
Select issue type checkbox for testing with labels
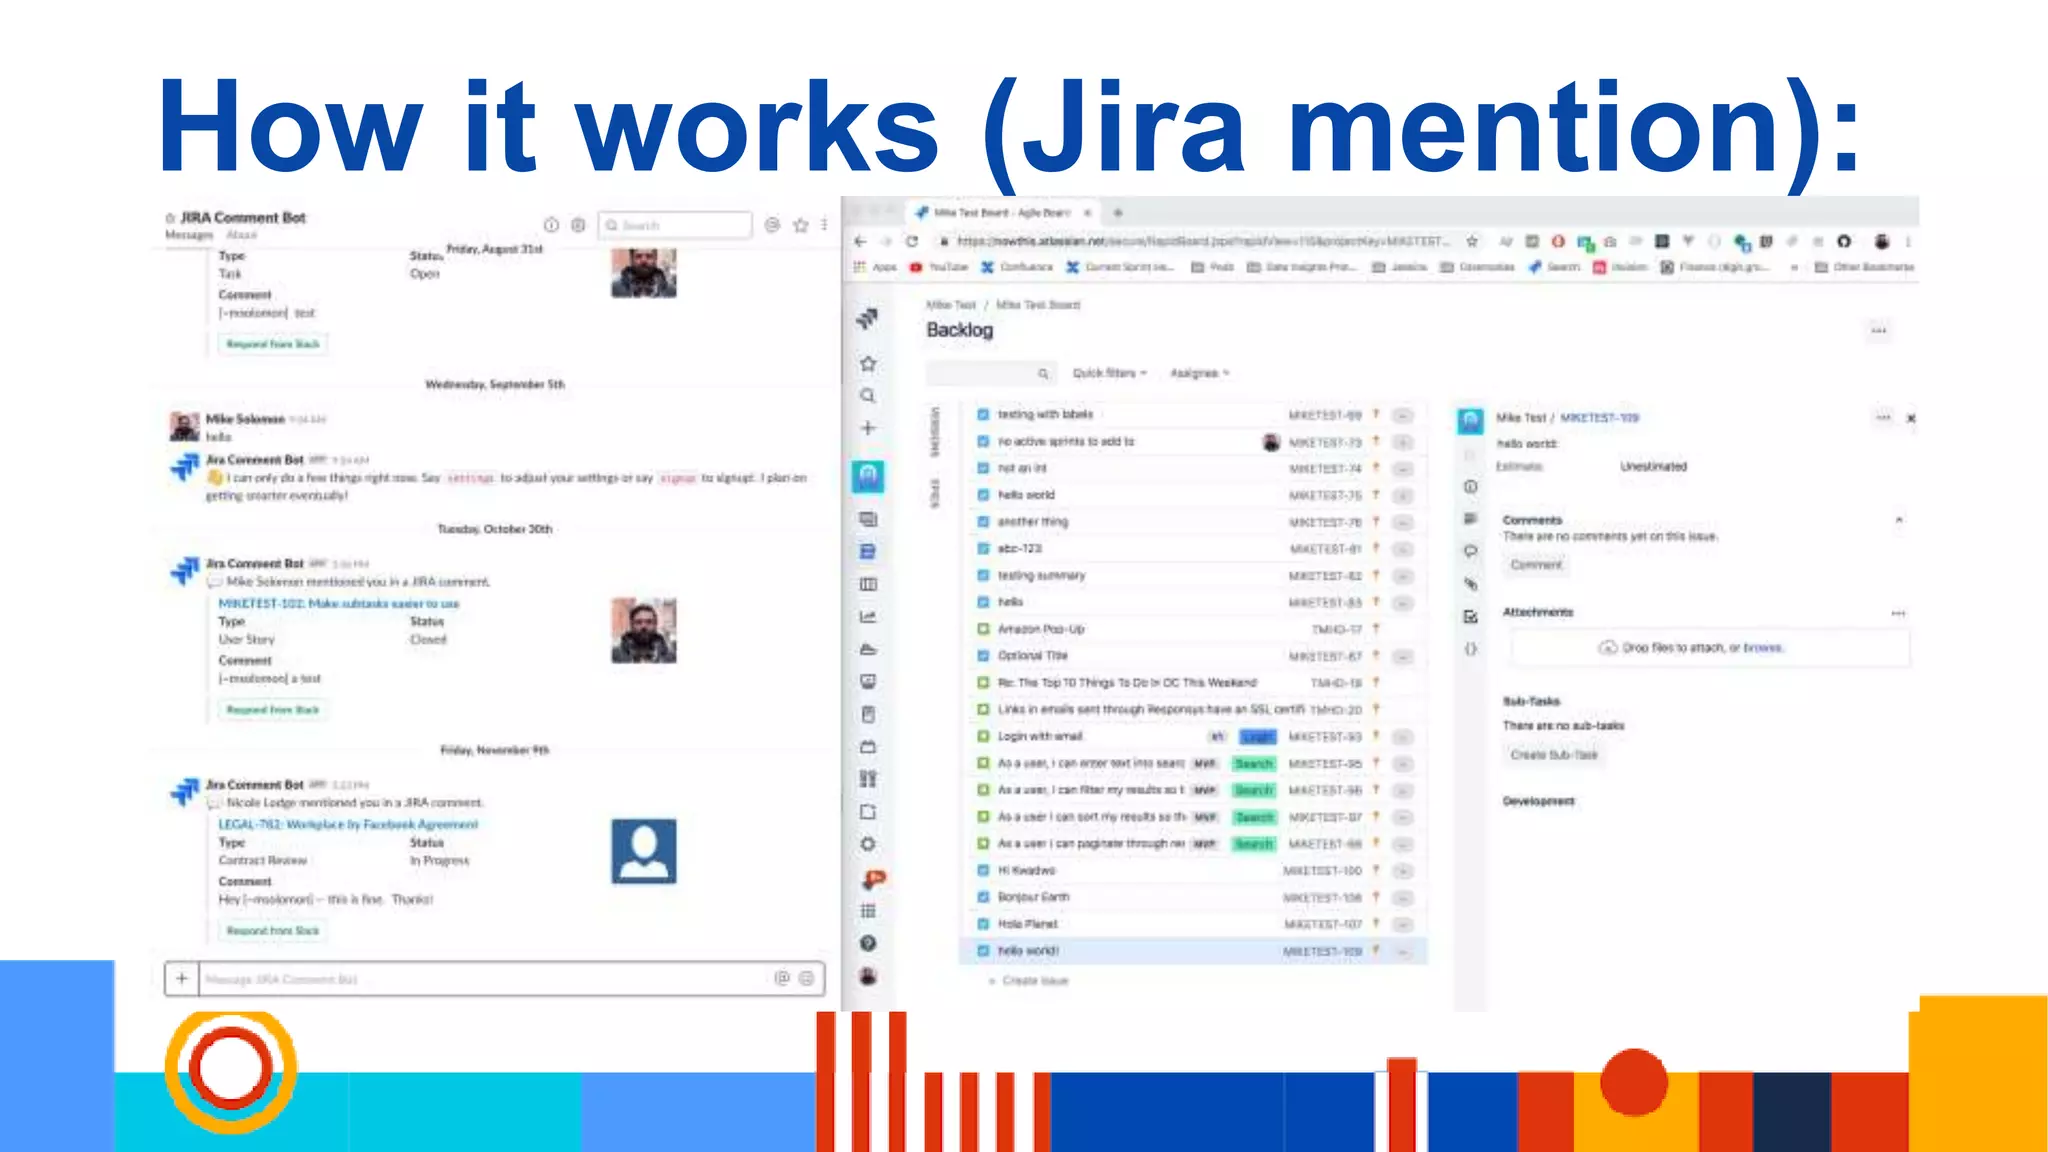[x=983, y=414]
